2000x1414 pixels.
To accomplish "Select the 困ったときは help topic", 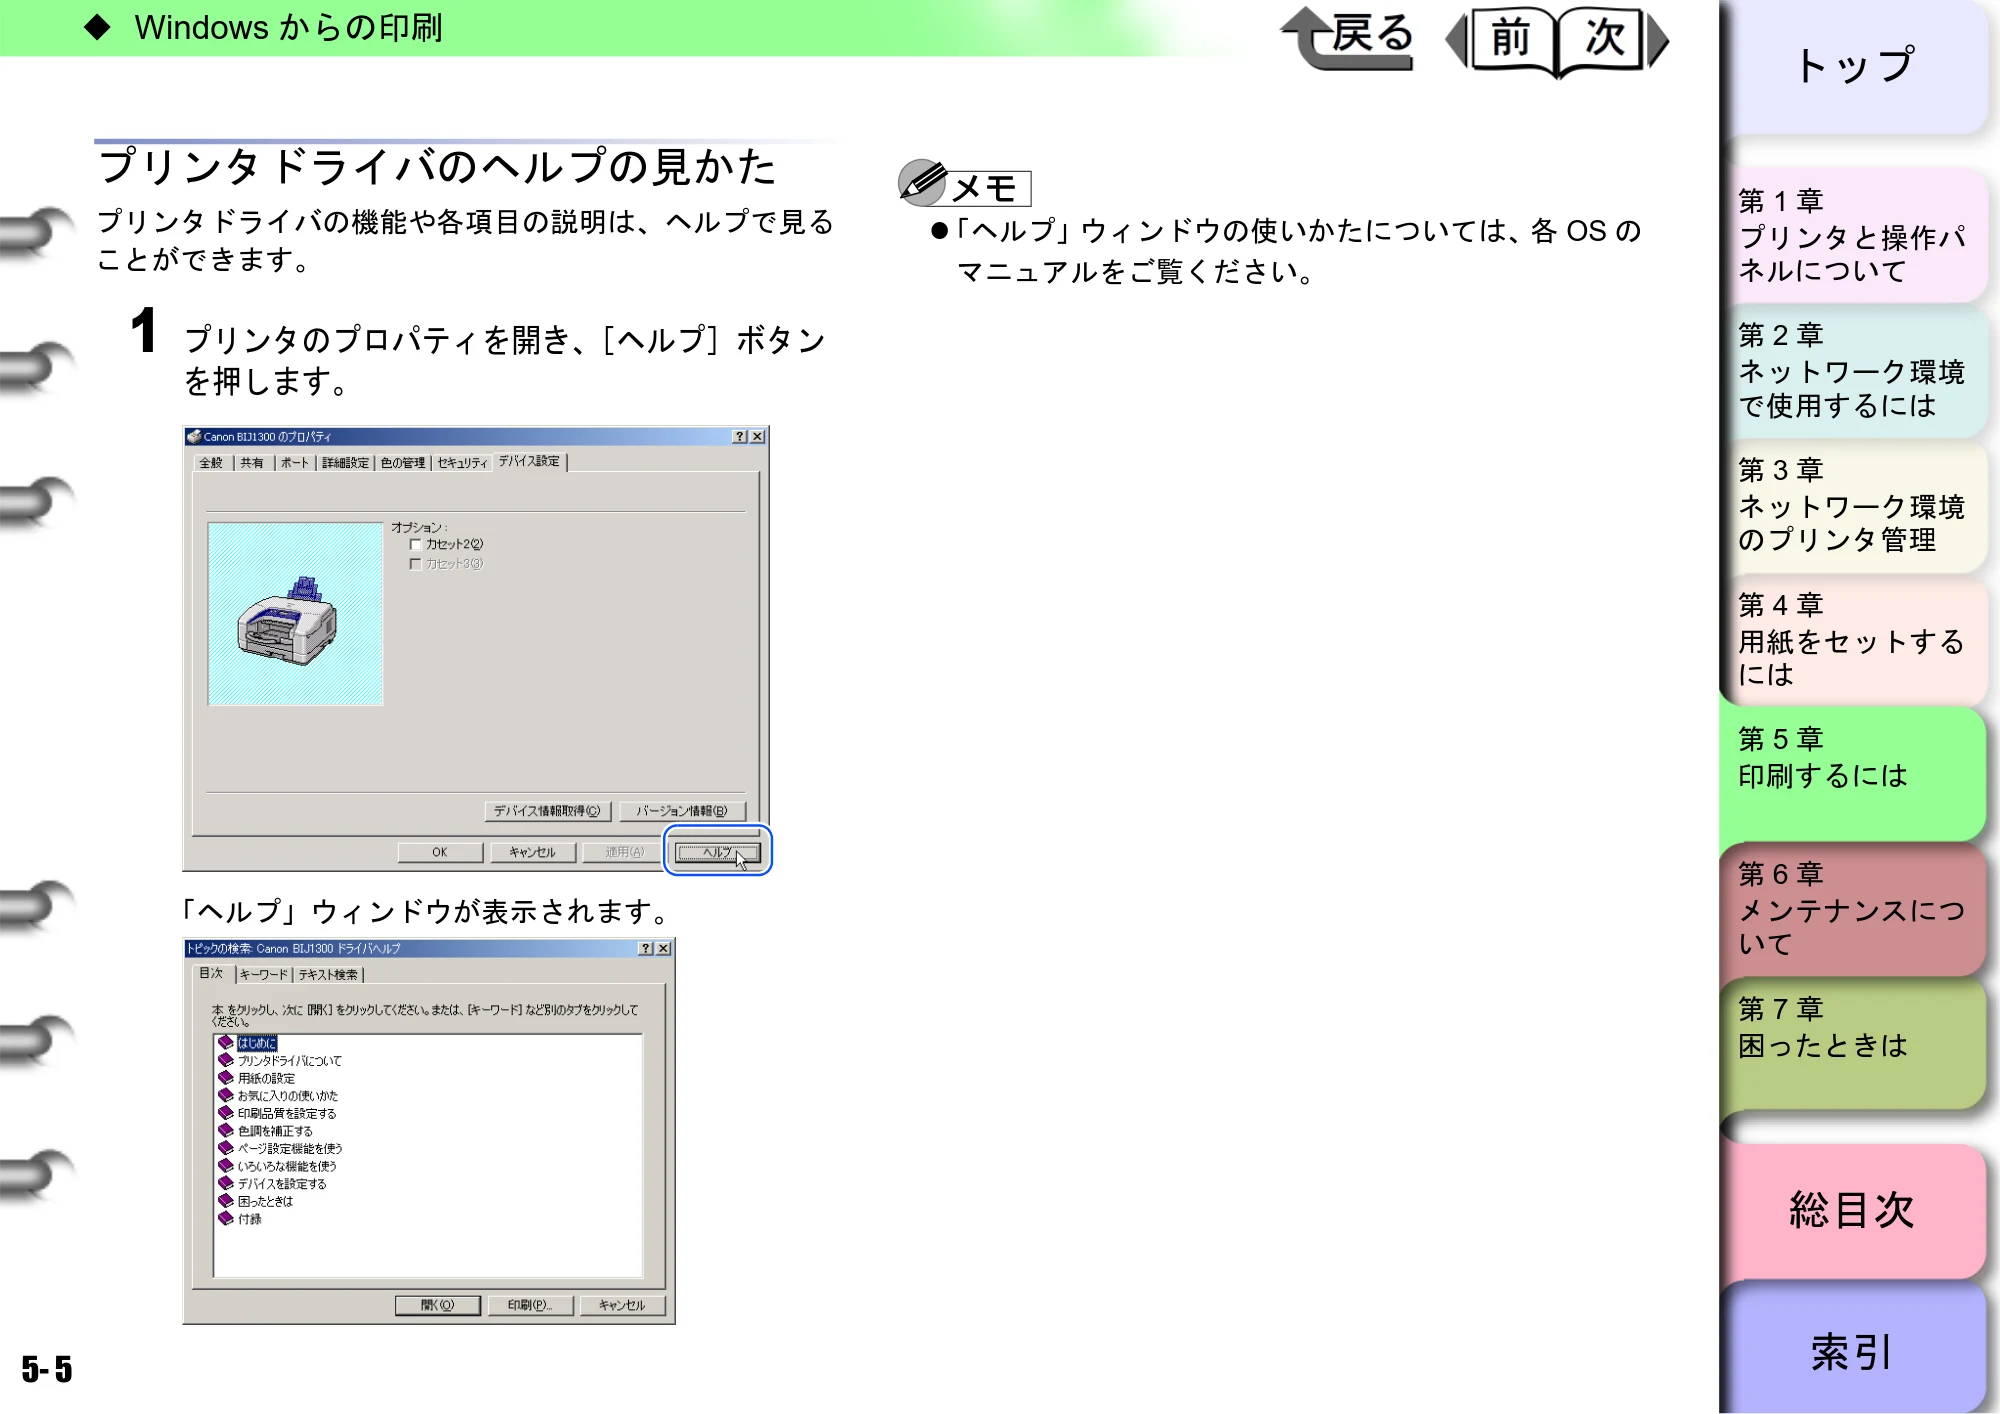I will [x=265, y=1202].
